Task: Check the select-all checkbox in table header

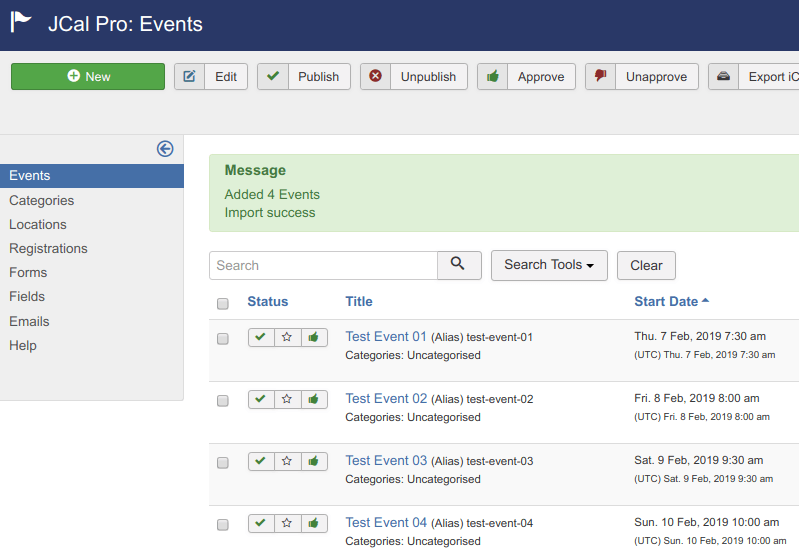Action: click(223, 304)
